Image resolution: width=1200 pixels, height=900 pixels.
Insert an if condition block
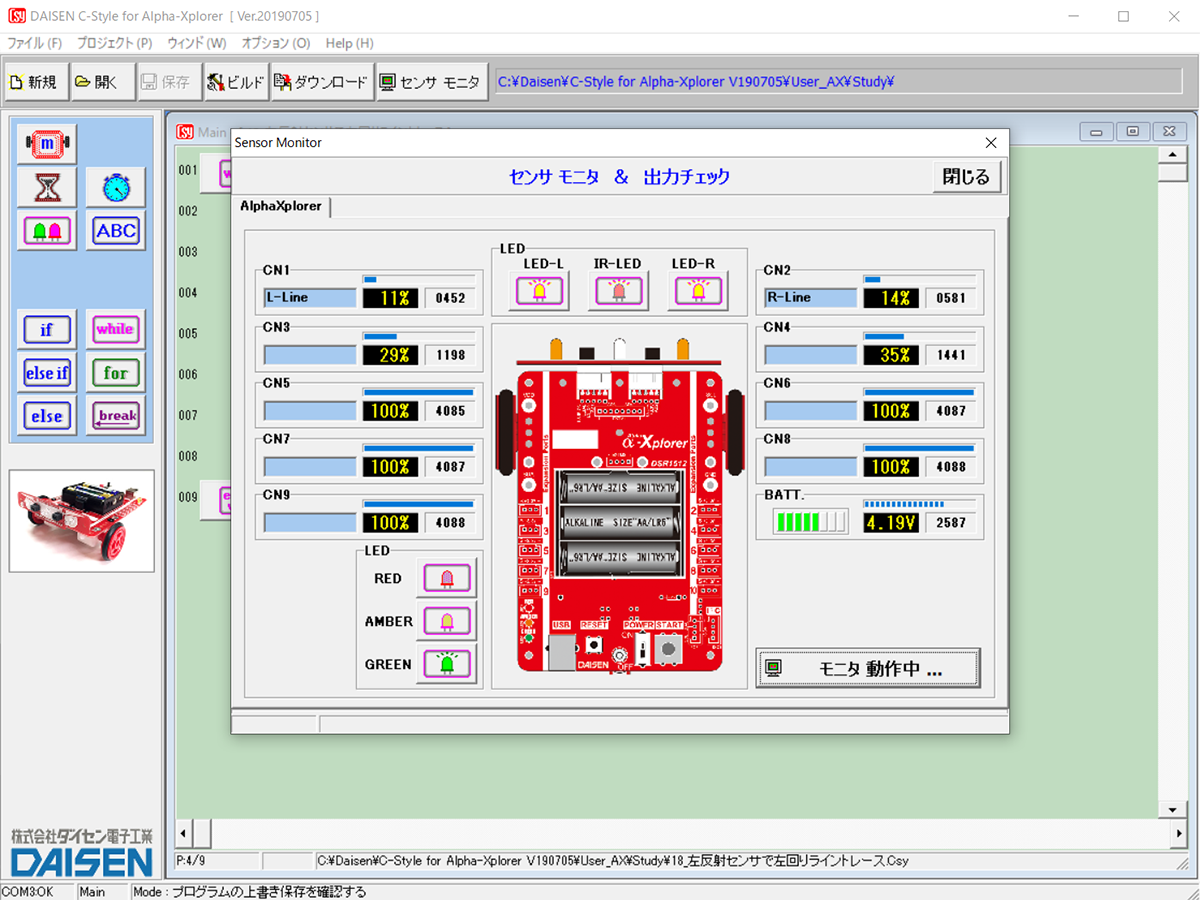pyautogui.click(x=46, y=329)
